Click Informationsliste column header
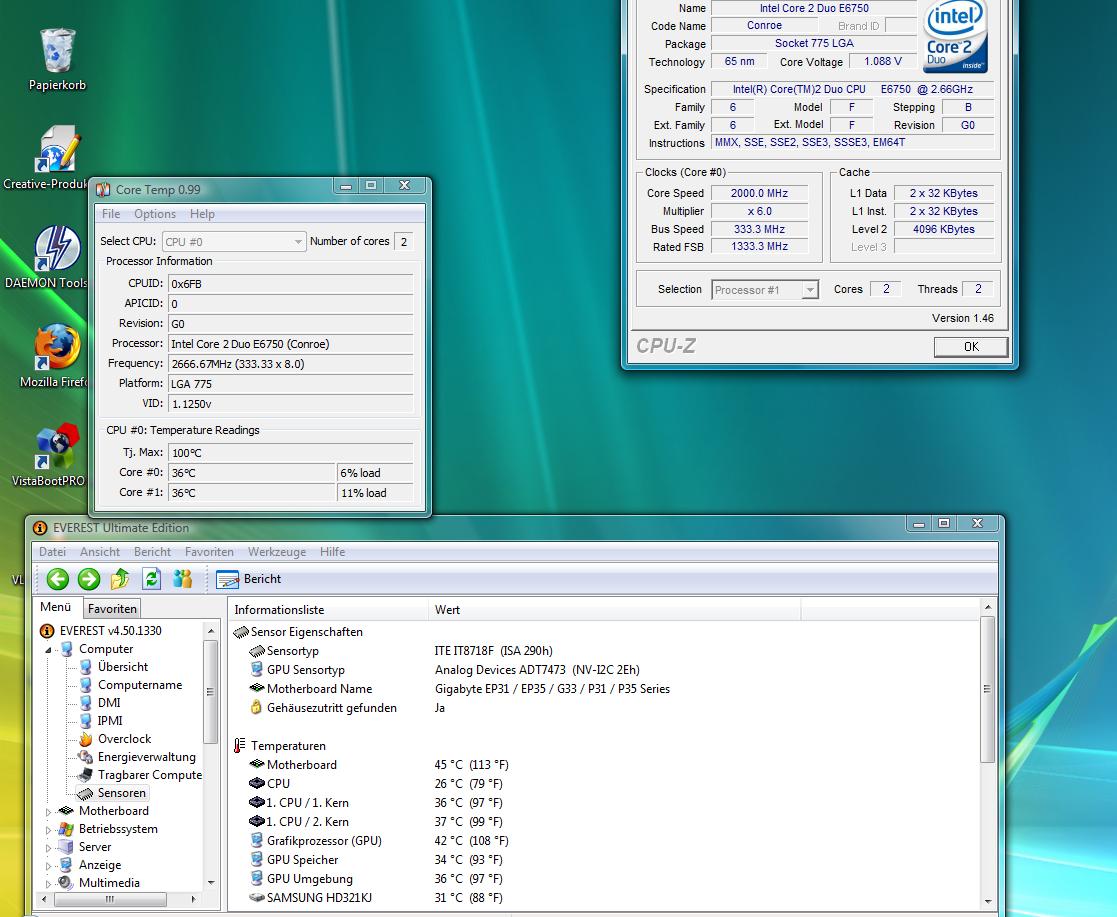Image resolution: width=1117 pixels, height=917 pixels. [328, 610]
